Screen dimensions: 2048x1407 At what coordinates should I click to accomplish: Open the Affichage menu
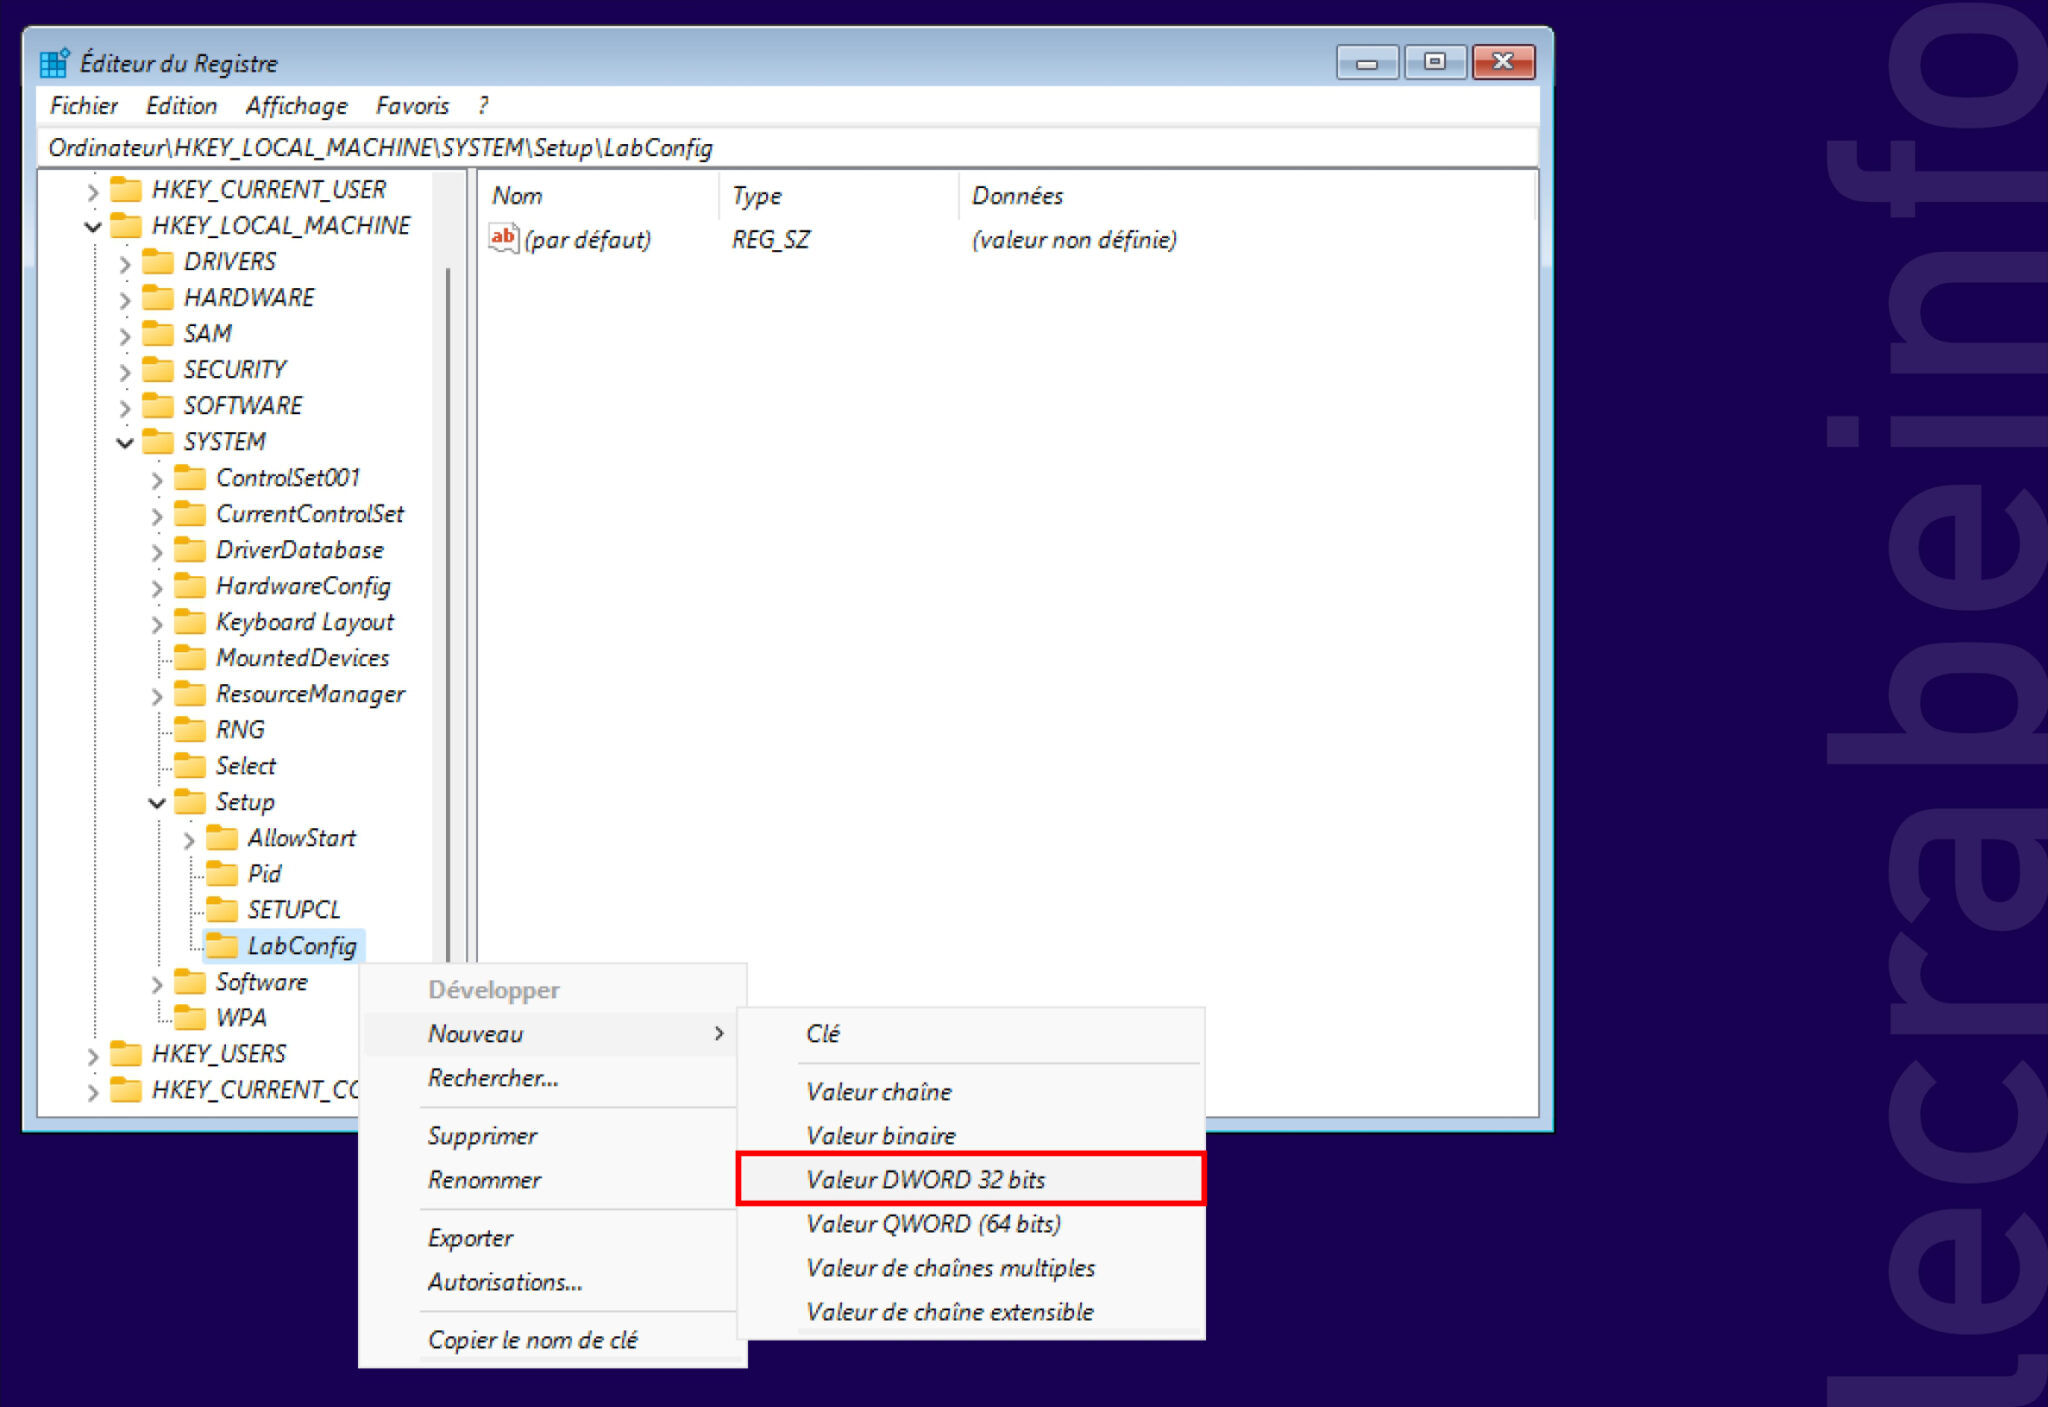coord(295,105)
